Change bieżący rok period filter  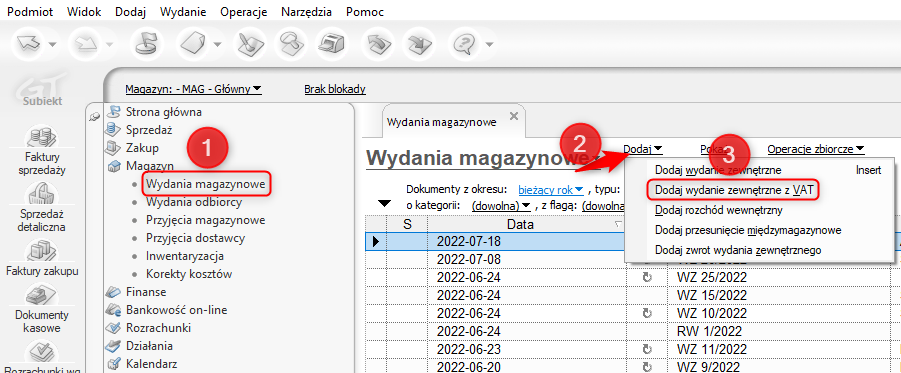coord(551,189)
